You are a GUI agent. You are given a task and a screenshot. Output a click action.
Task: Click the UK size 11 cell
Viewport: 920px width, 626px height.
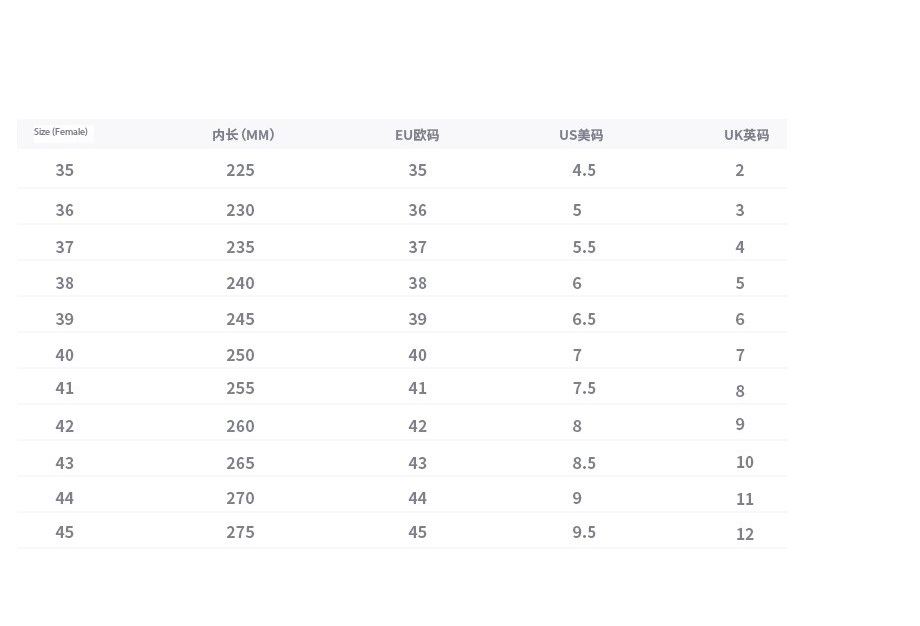(x=744, y=499)
